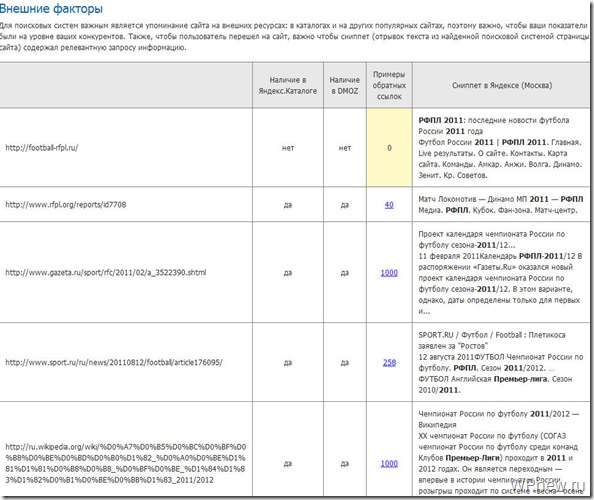Screen dimensions: 594x500
Task: Select the ru.wikipedia.org encoded URL
Action: [125, 463]
